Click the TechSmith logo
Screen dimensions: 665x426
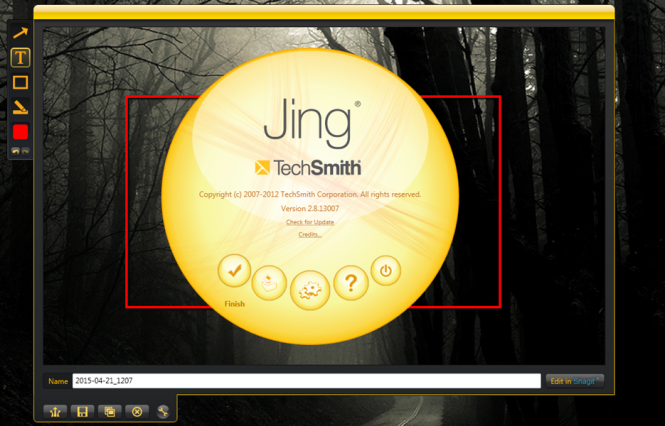click(308, 168)
